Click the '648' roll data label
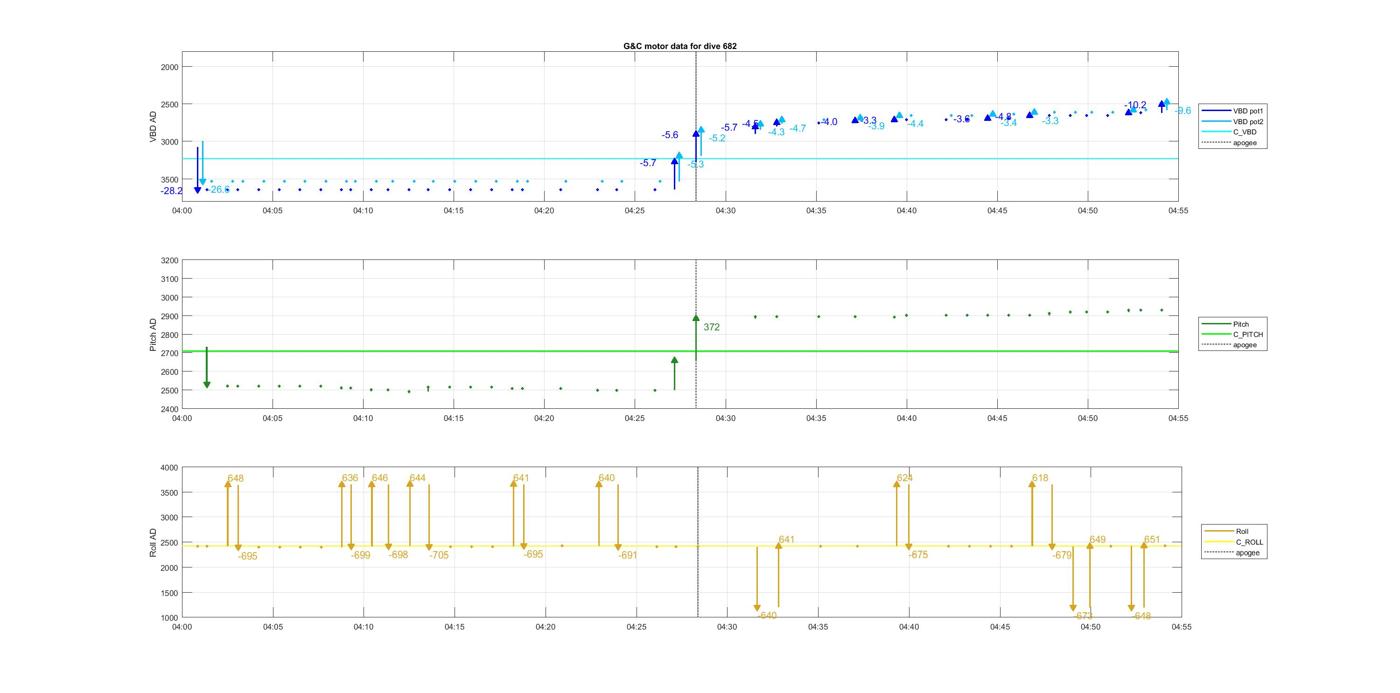1400x693 pixels. click(x=235, y=479)
